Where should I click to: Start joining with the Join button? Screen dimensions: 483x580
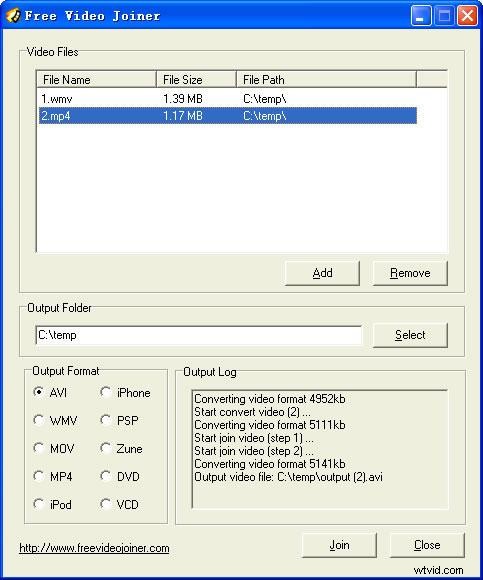[x=339, y=545]
